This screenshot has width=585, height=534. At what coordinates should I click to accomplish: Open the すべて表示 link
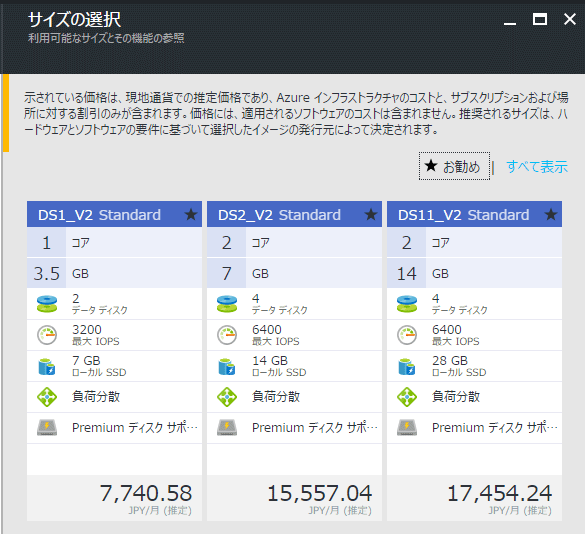[x=537, y=166]
